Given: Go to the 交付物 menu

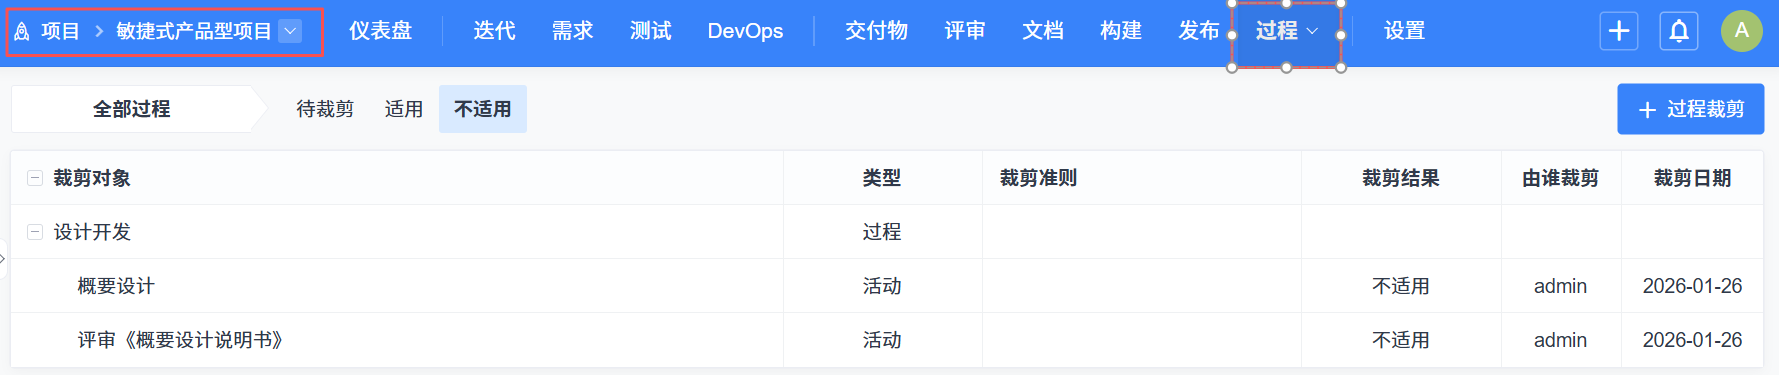Looking at the screenshot, I should pos(877,31).
